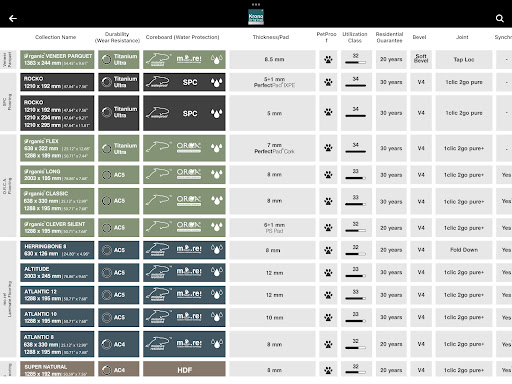Tap V4 bevel cell for Atlantic 12
The width and height of the screenshot is (512, 384).
pos(421,295)
